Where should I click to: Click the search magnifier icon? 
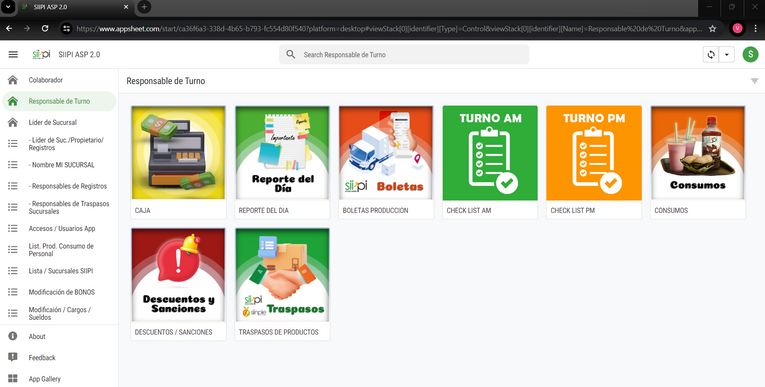291,54
